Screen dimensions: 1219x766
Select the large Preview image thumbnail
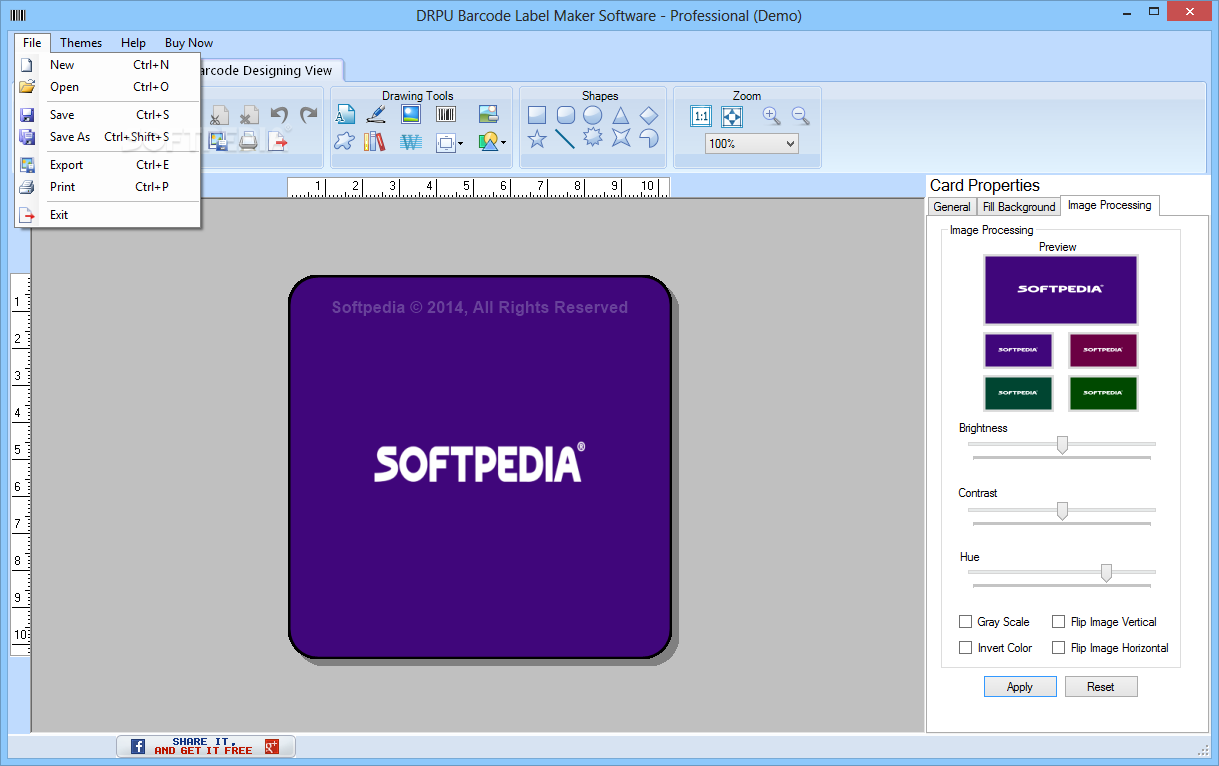pos(1061,290)
